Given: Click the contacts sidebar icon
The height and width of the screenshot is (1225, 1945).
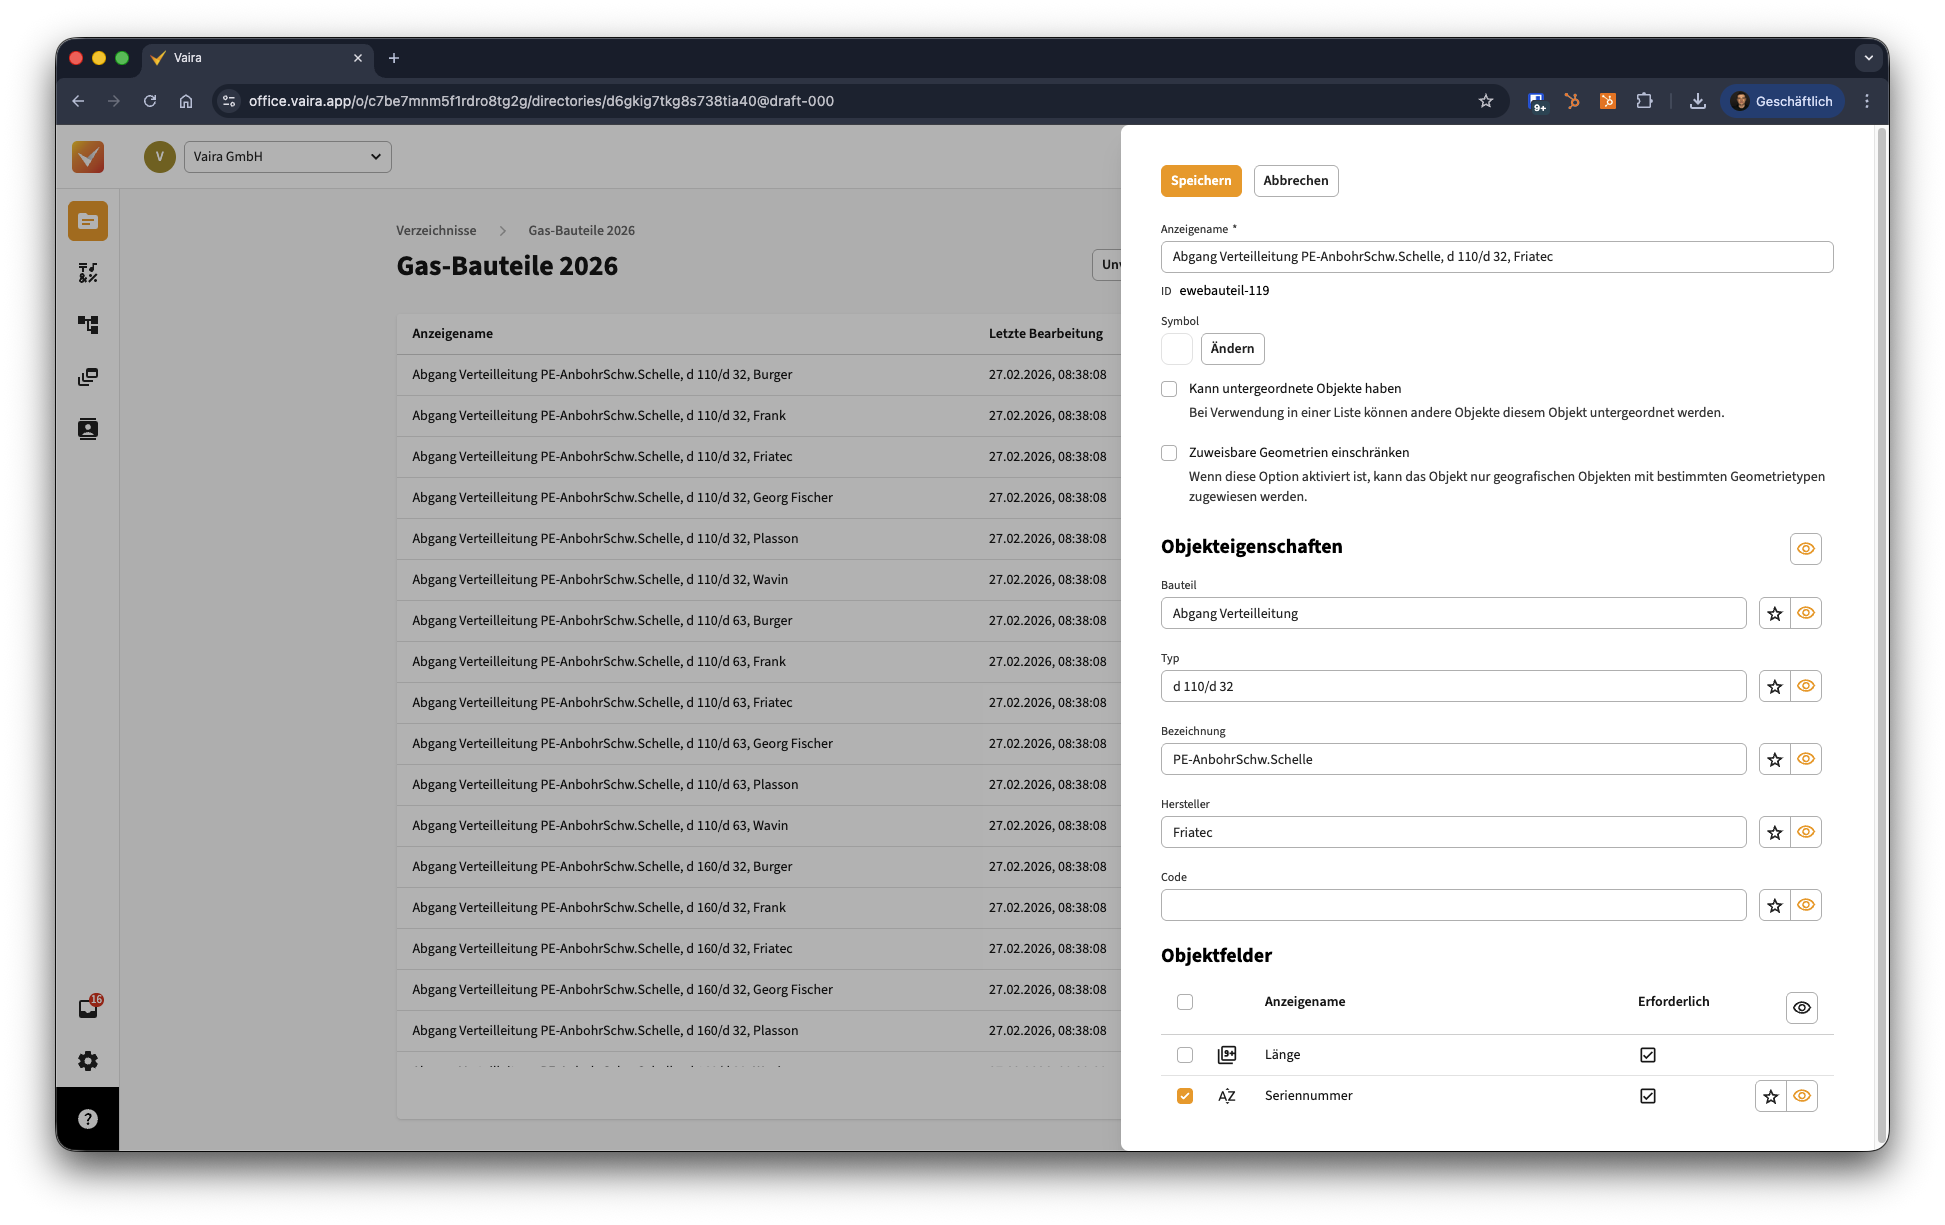Looking at the screenshot, I should (88, 429).
